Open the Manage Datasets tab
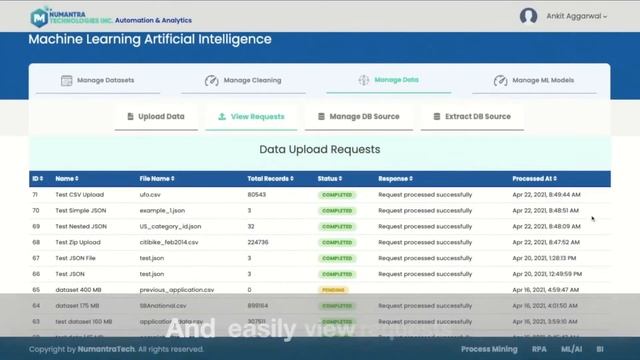This screenshot has width=640, height=360. [98, 80]
